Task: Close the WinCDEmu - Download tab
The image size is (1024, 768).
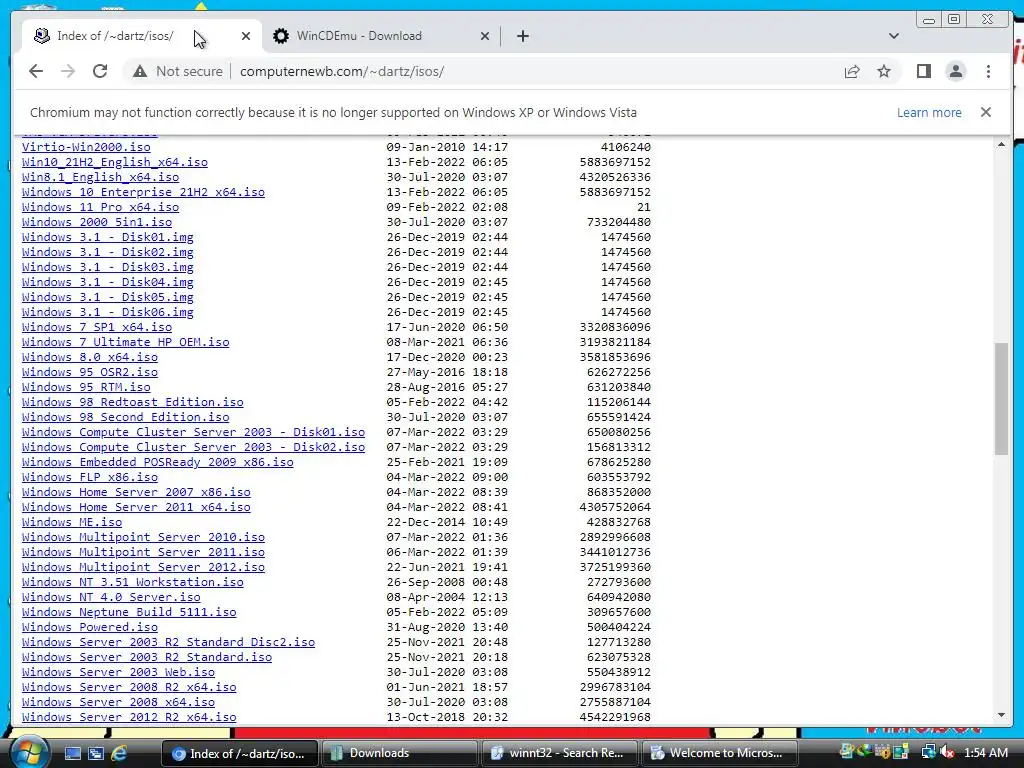Action: click(x=485, y=36)
